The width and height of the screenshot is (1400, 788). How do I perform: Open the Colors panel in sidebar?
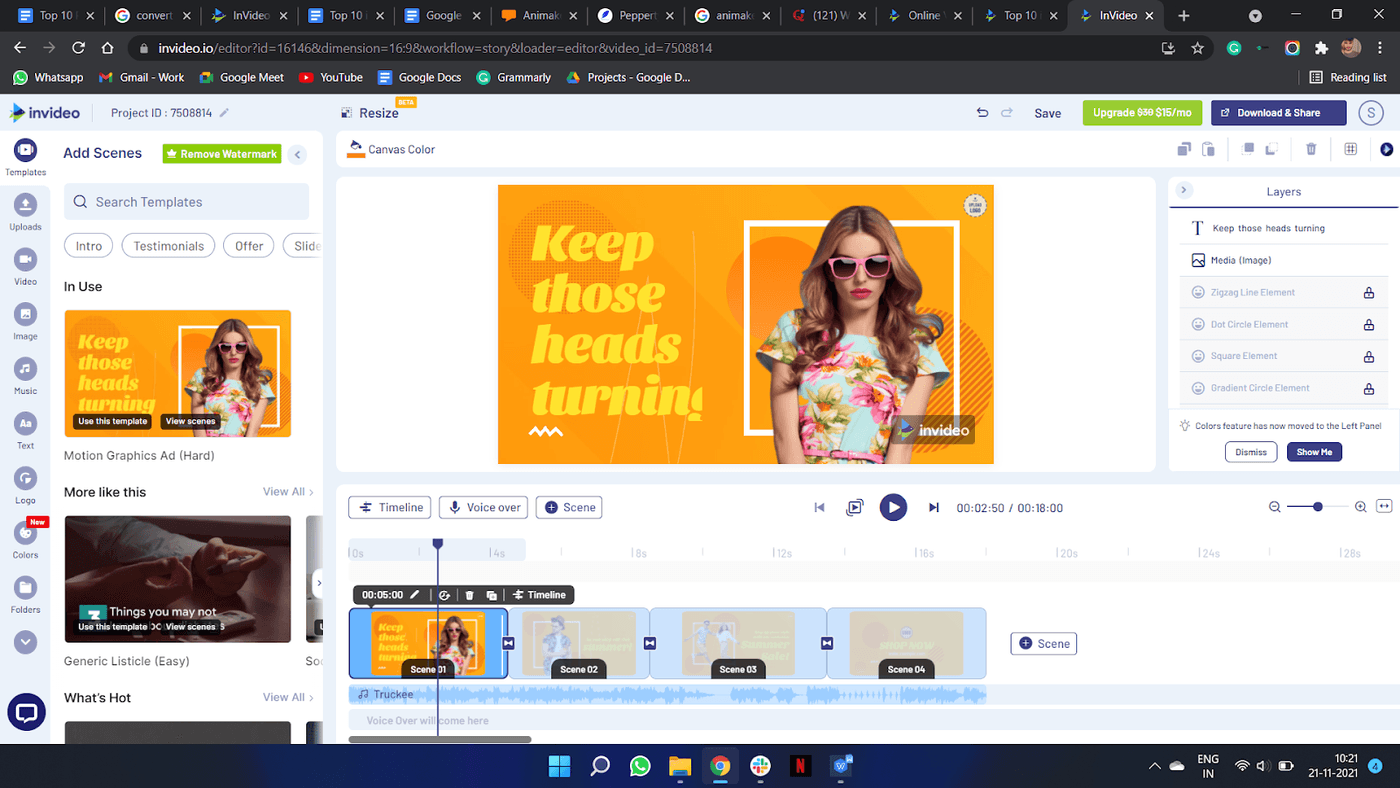pos(25,534)
